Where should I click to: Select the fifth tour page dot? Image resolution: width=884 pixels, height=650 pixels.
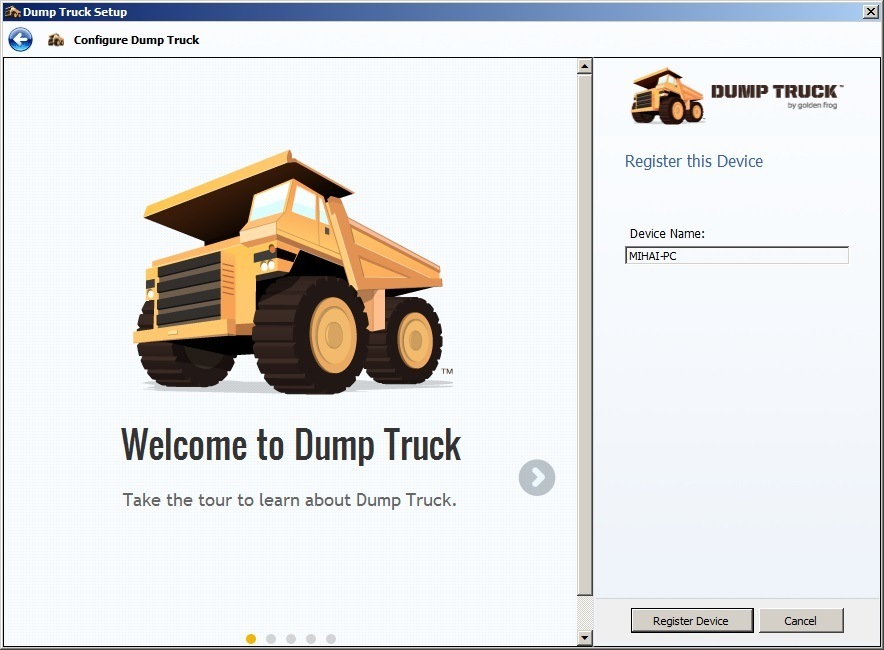[331, 639]
